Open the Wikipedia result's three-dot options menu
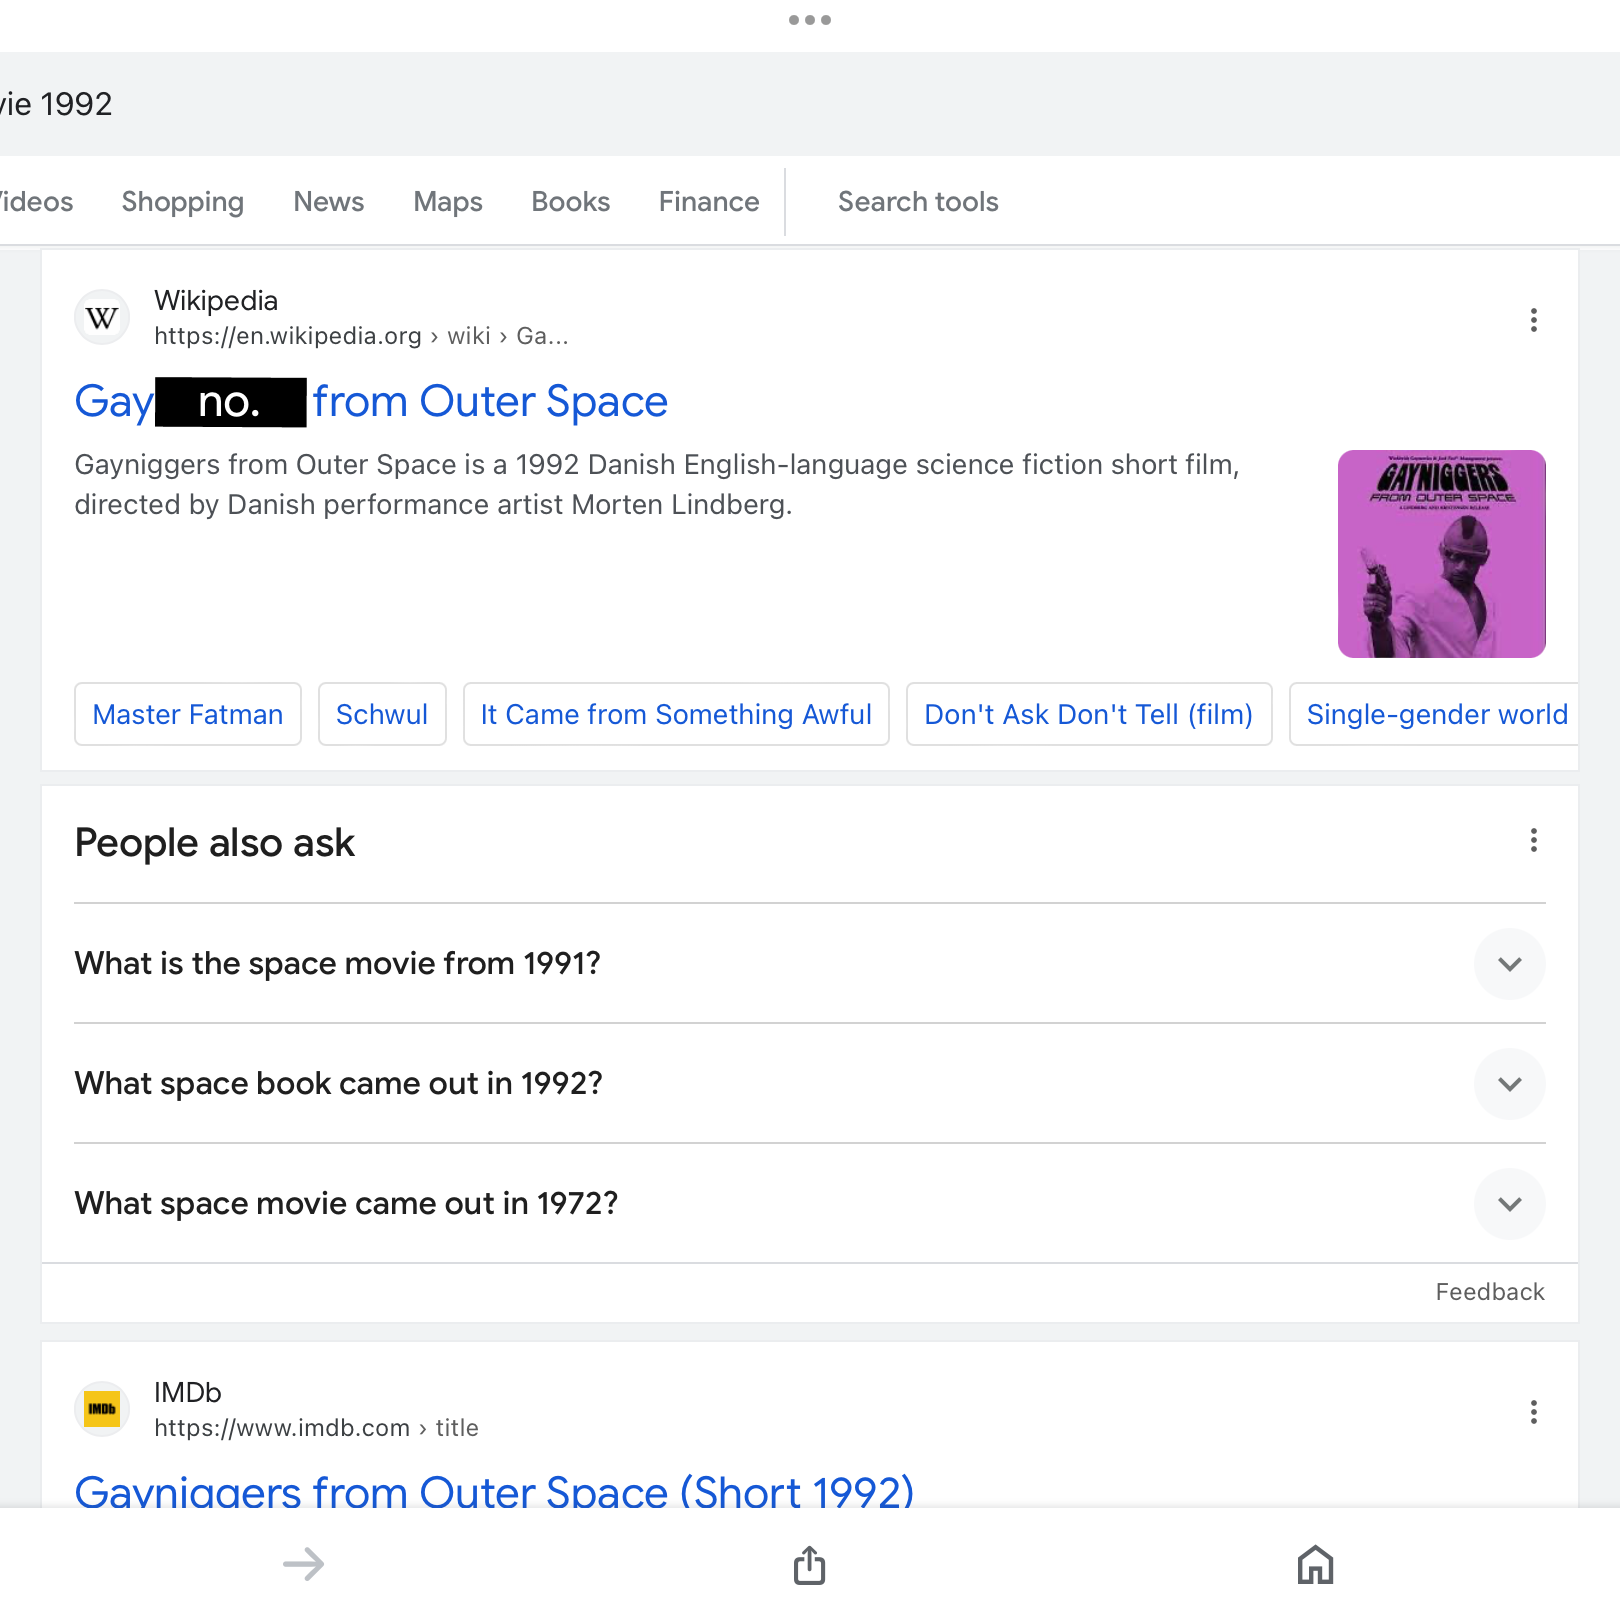 [x=1533, y=320]
